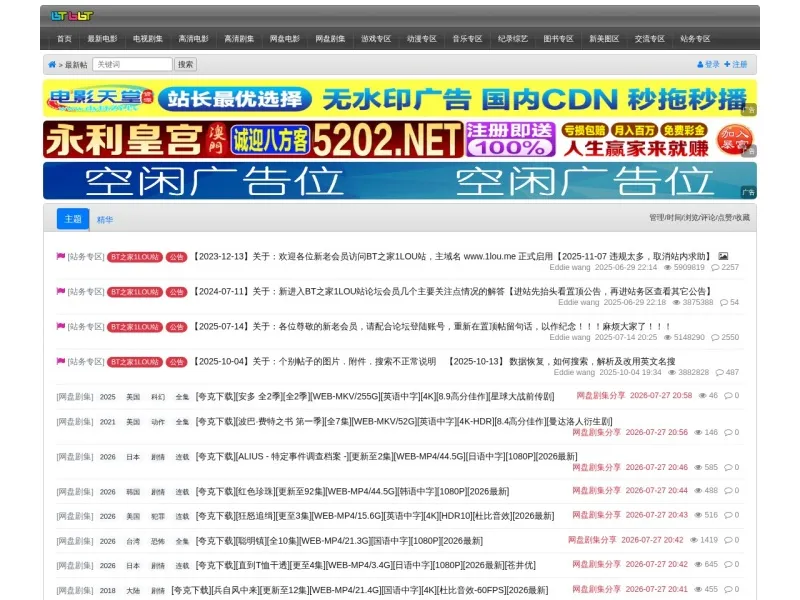The image size is (800, 600).
Task: Open the 安多 全2季 thread
Action: [x=375, y=396]
